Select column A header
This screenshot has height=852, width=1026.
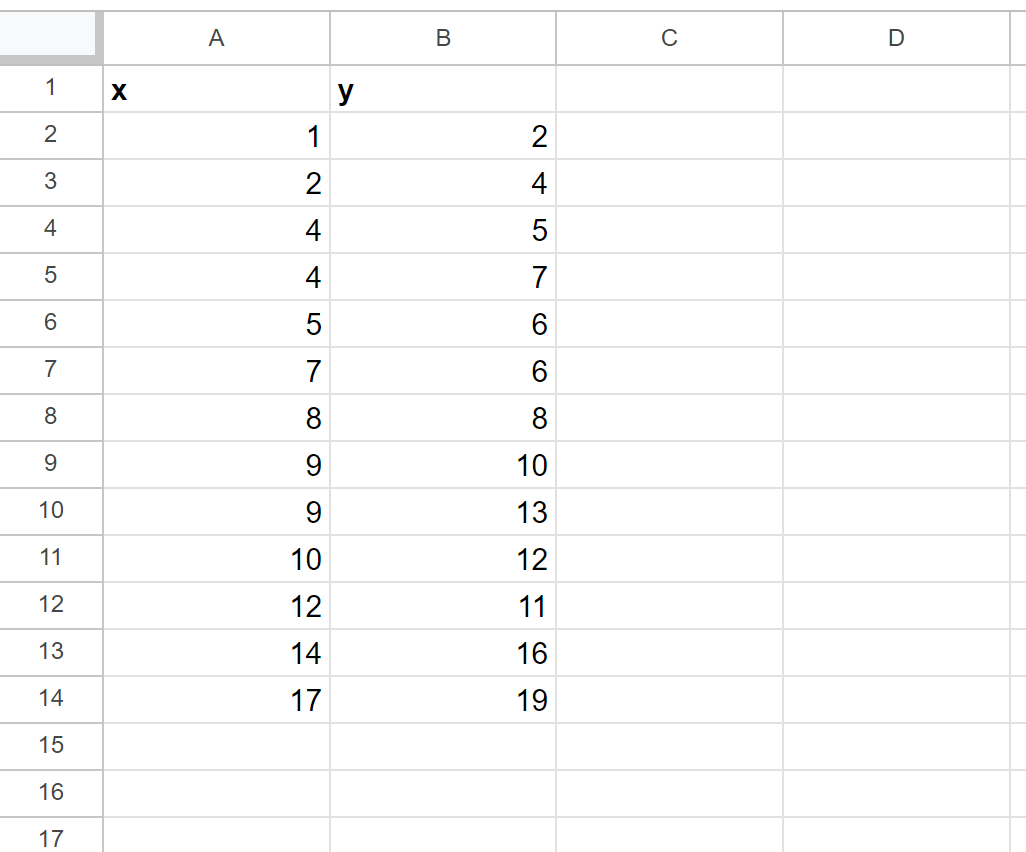coord(217,38)
